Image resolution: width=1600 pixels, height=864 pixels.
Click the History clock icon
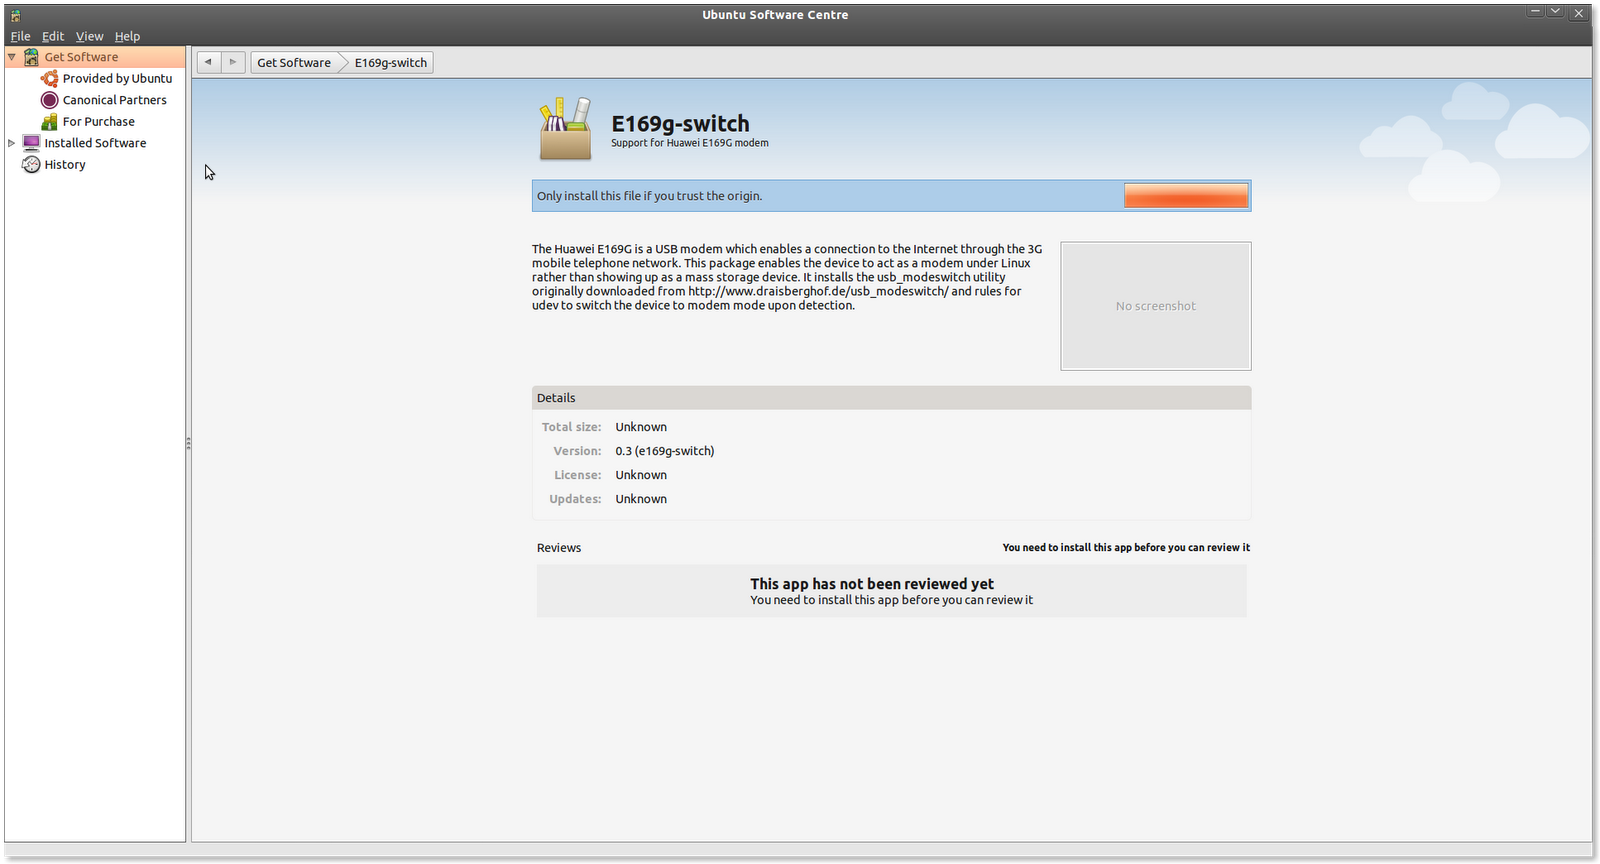[31, 164]
